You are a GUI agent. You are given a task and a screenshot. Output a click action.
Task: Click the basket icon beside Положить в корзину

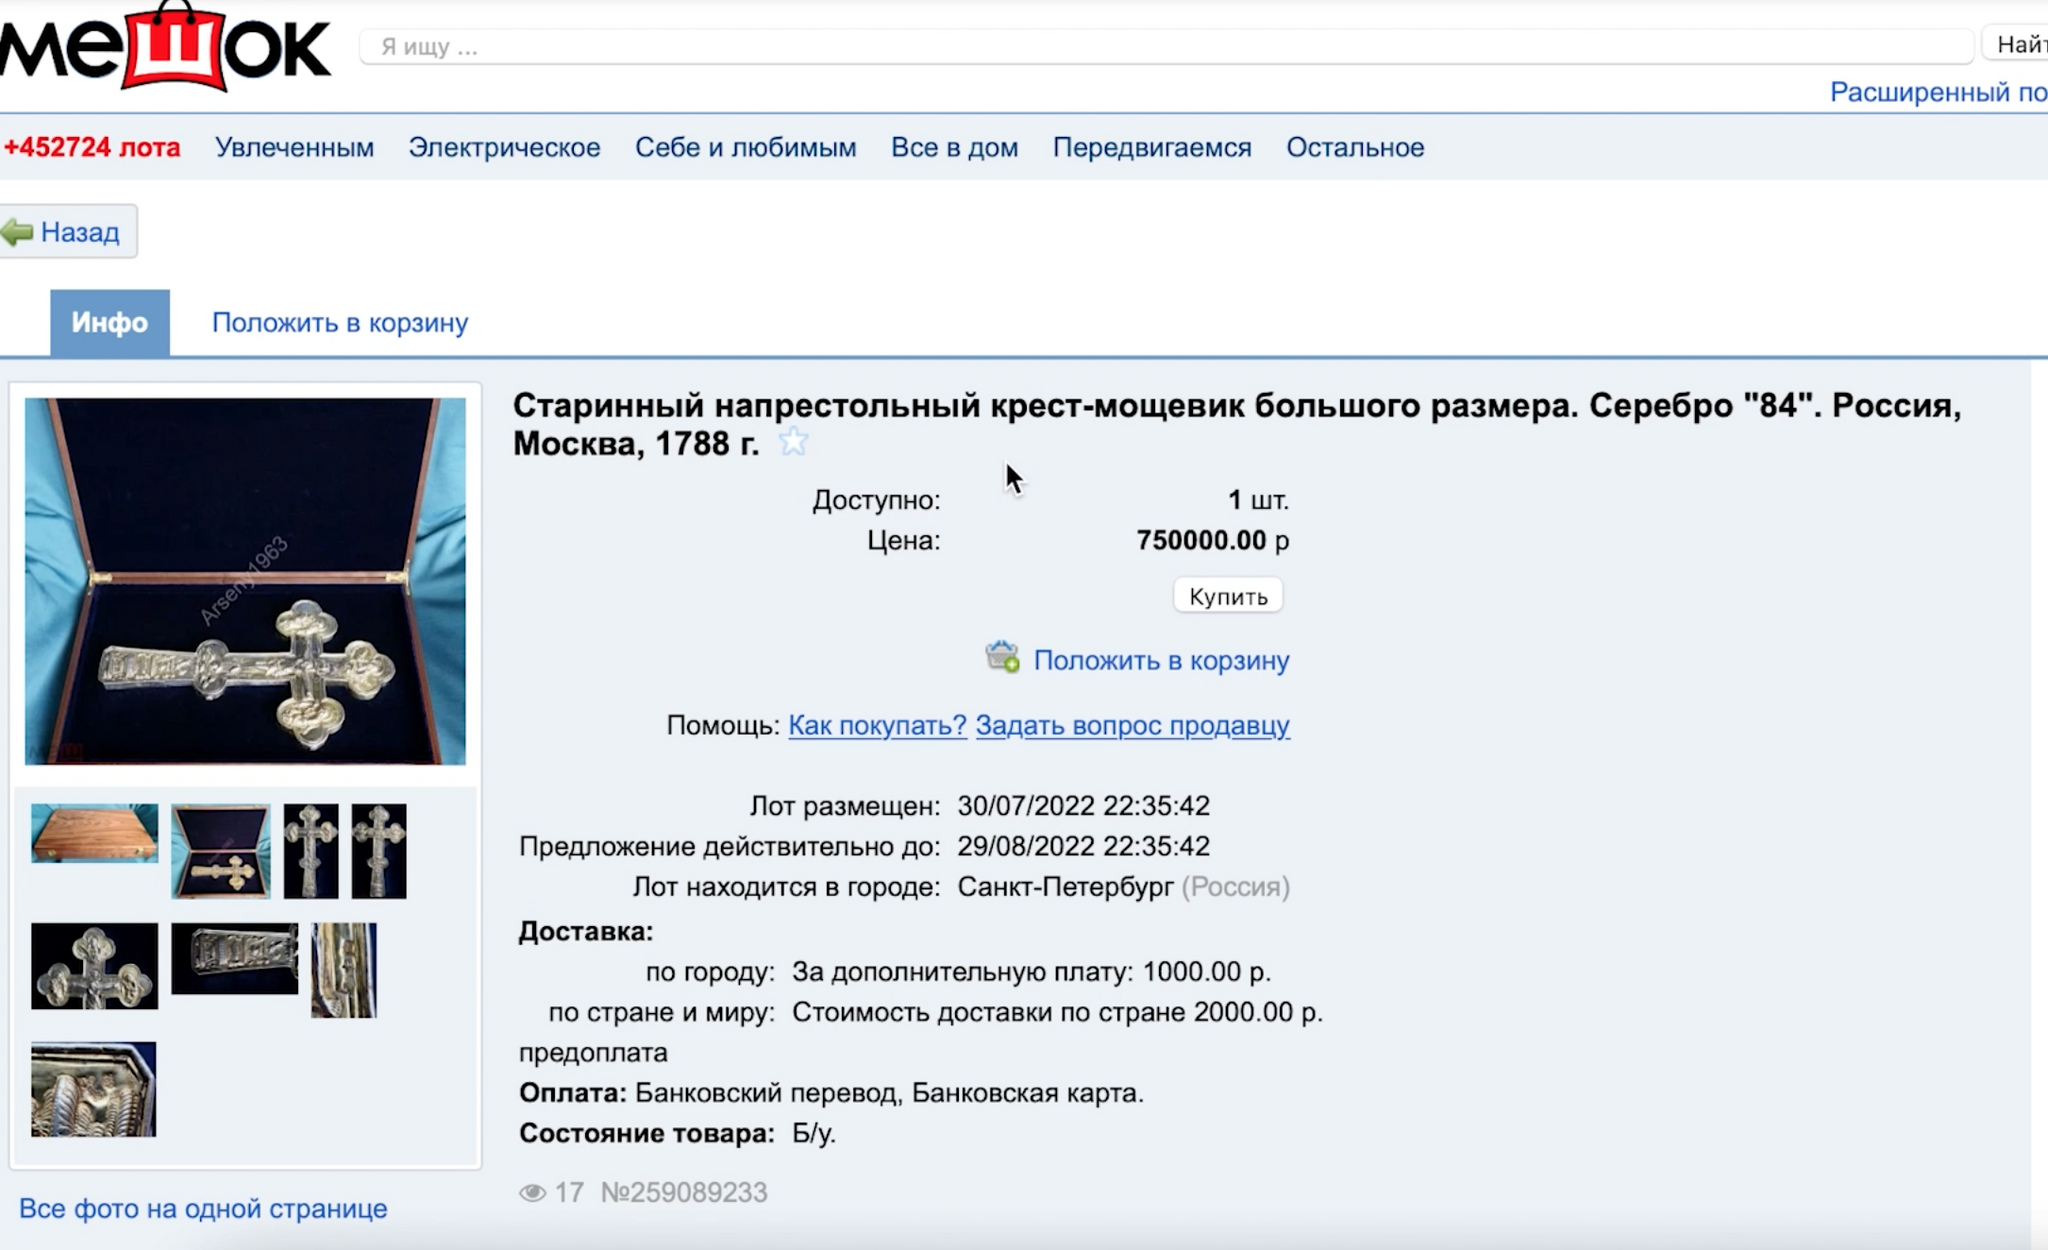tap(1002, 658)
